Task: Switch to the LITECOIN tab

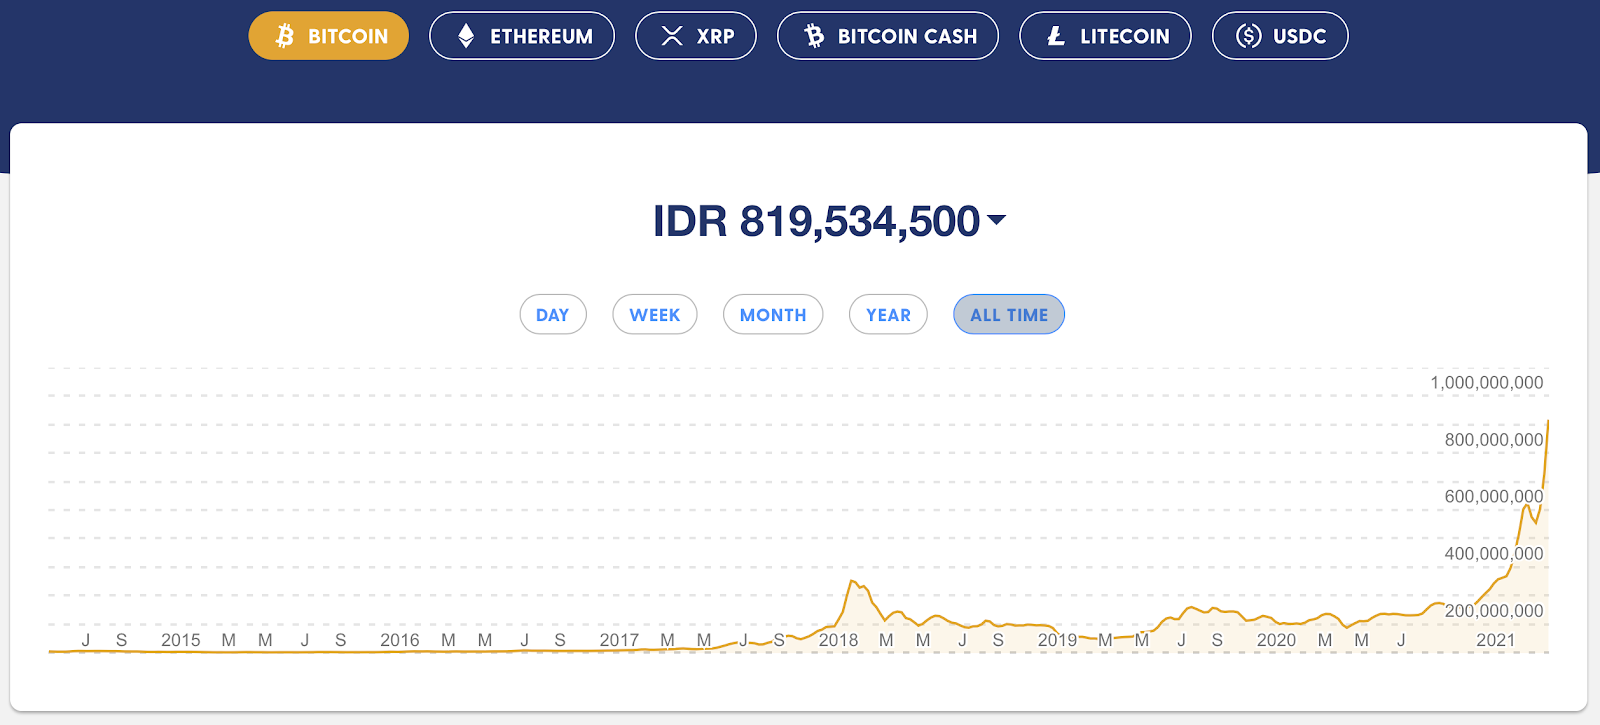Action: [x=1105, y=35]
